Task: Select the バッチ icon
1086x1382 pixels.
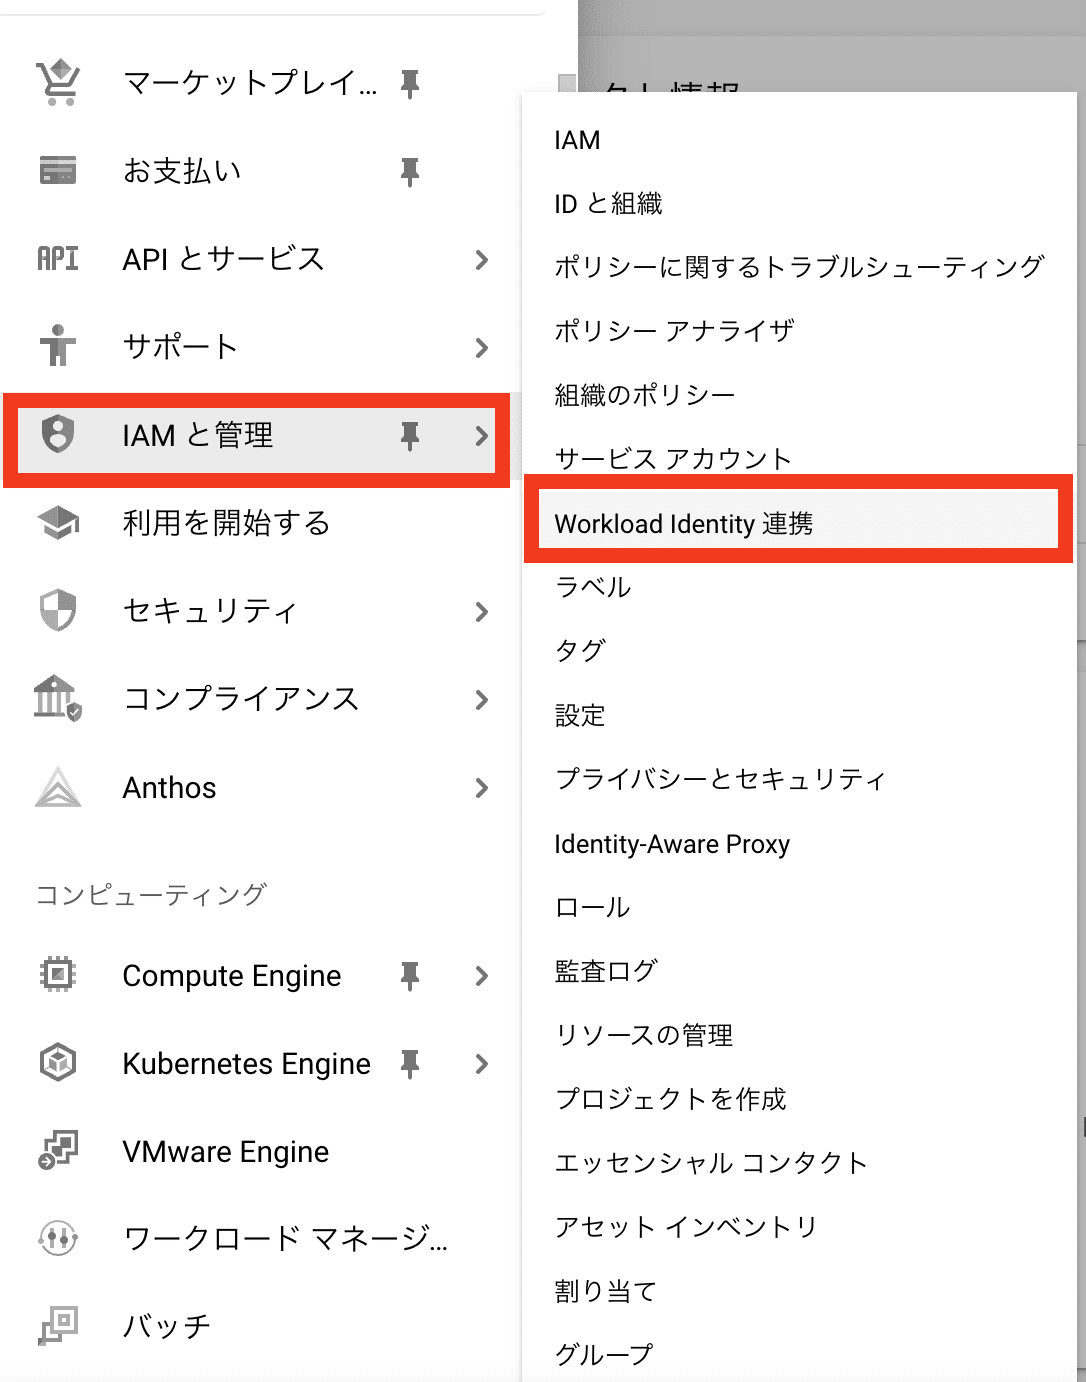Action: (57, 1326)
